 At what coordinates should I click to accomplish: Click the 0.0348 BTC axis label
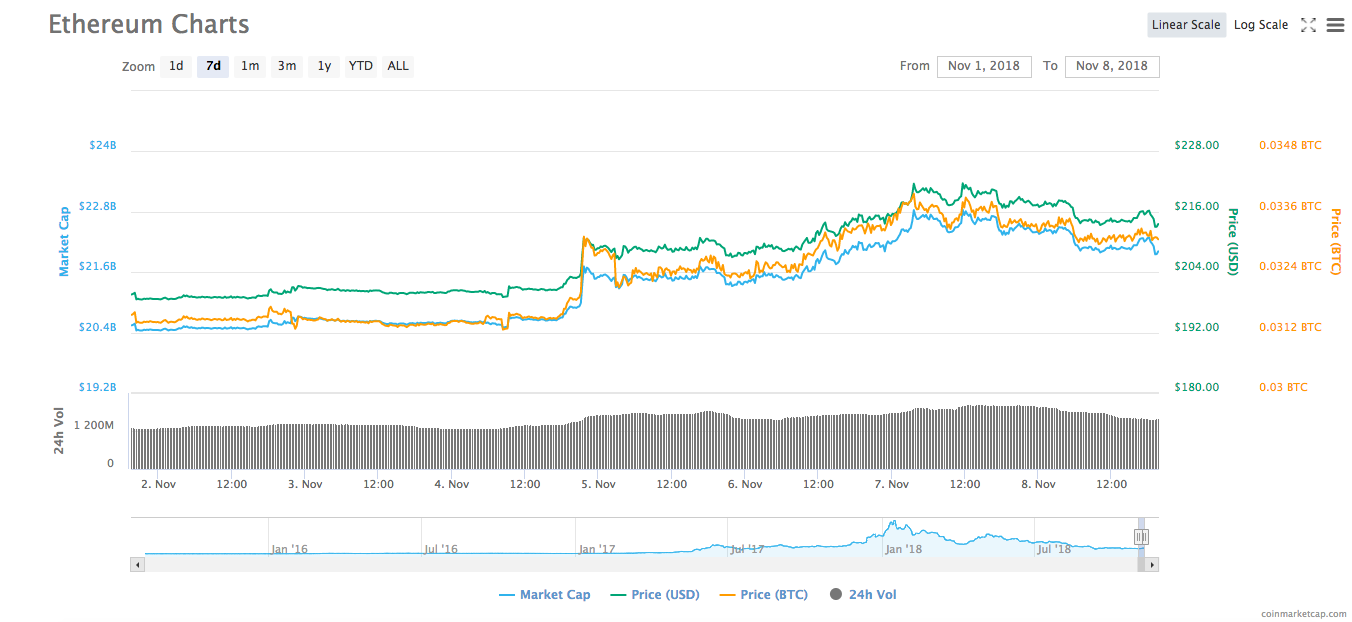tap(1290, 145)
